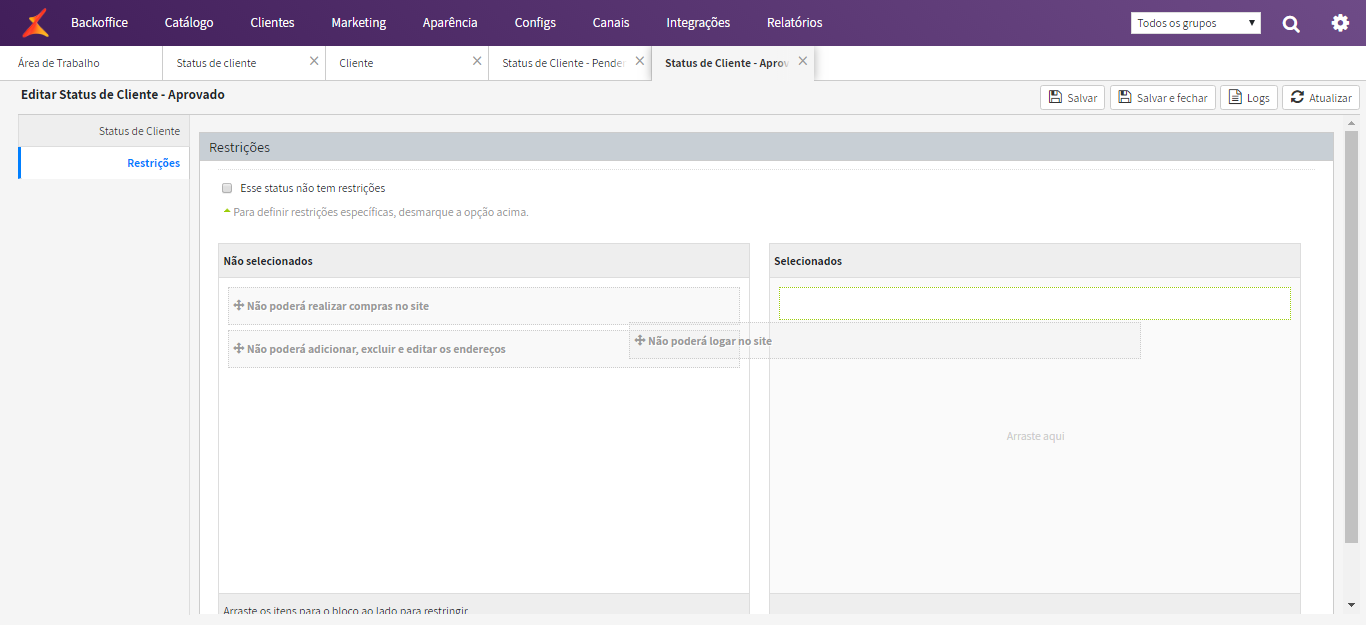Click the 'Salvar e fechar' button
The image size is (1366, 625).
(1163, 97)
